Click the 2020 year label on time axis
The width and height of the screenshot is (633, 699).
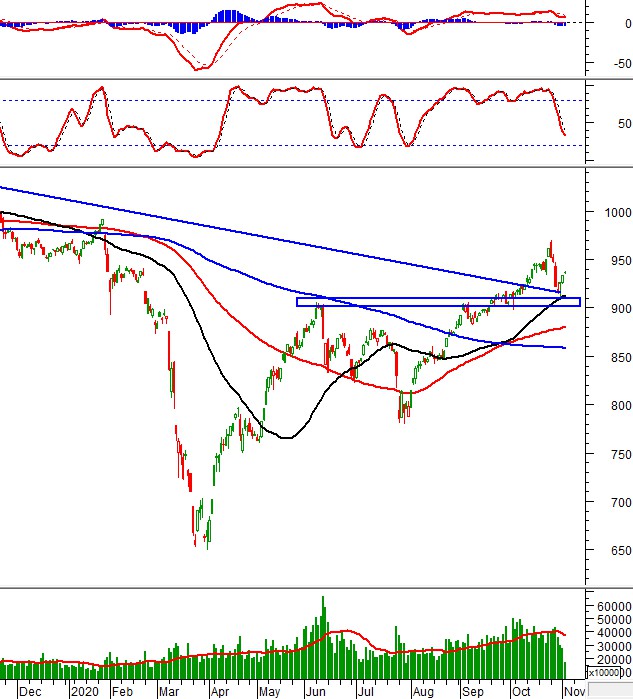click(x=84, y=691)
